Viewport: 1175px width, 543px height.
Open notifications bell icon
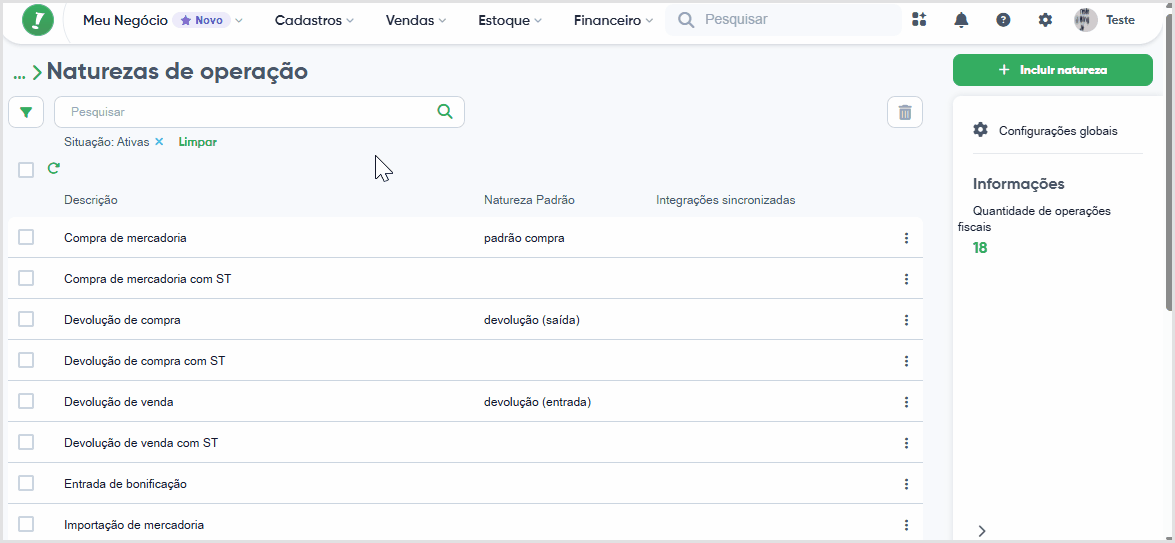tap(961, 20)
